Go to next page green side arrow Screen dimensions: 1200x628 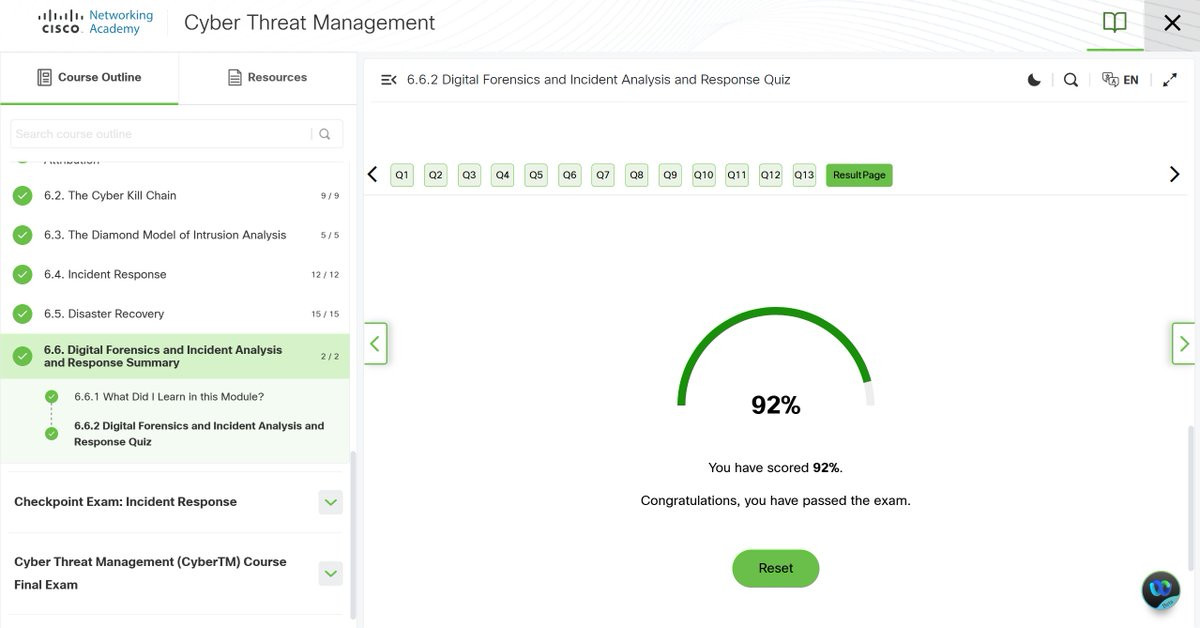click(x=1184, y=344)
